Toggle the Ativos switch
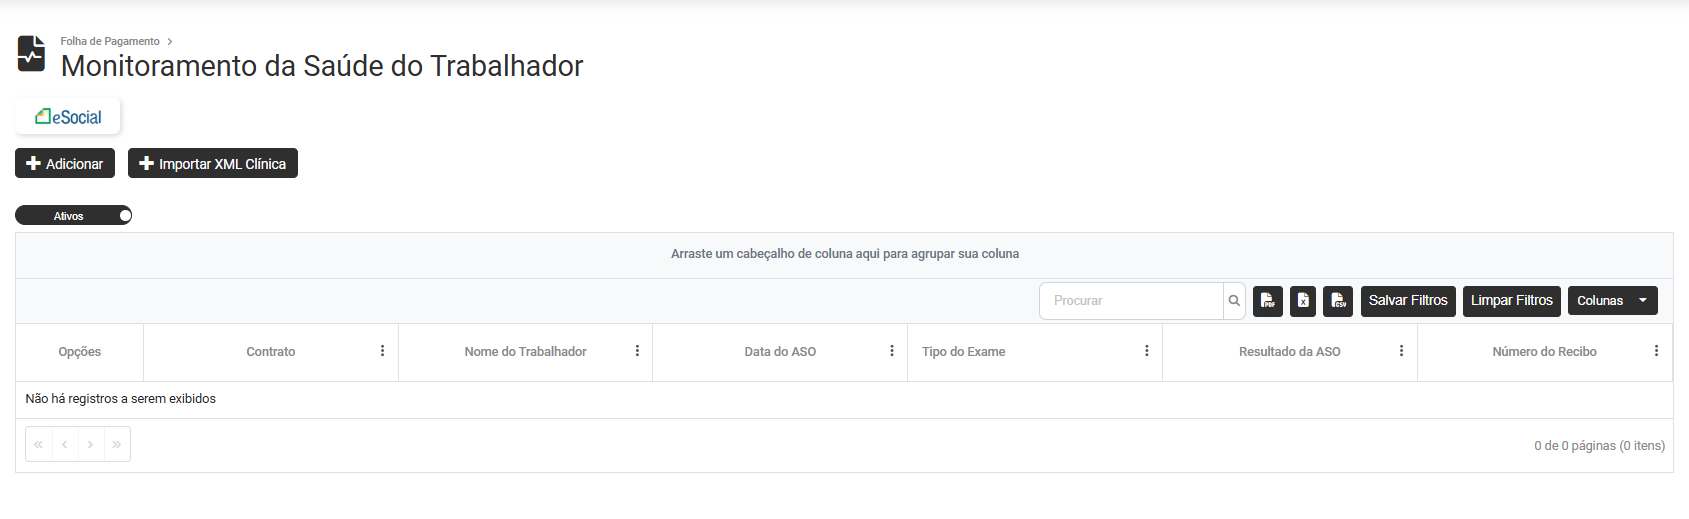1689x519 pixels. [x=73, y=215]
